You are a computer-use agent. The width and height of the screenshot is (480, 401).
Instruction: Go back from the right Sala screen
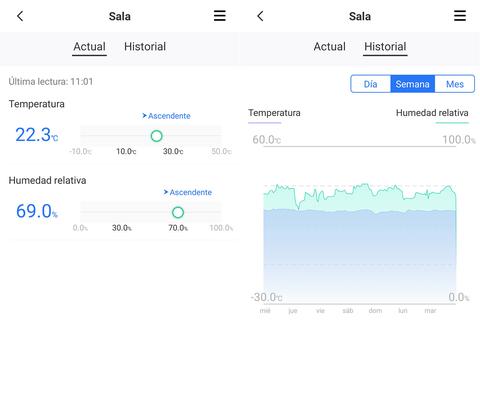[x=260, y=16]
